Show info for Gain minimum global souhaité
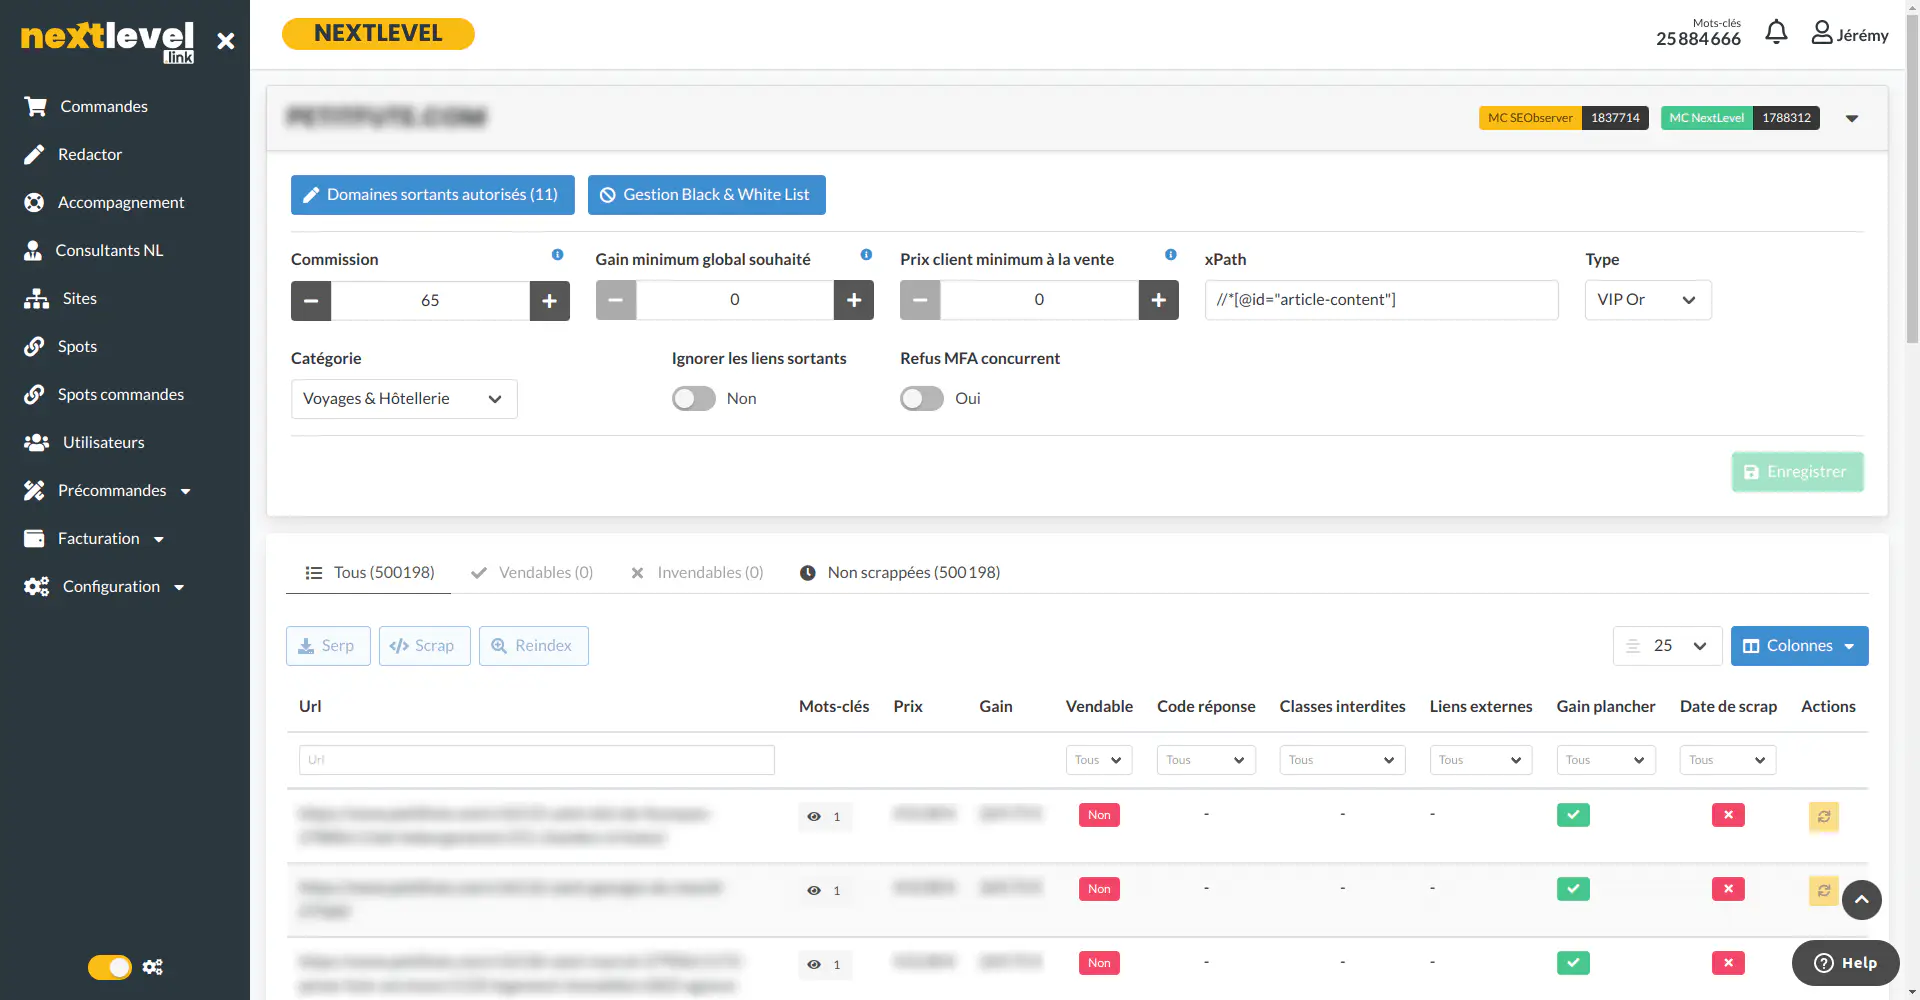 (866, 255)
